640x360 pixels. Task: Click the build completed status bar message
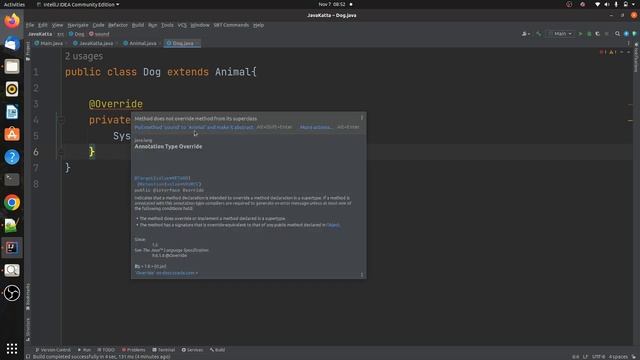coord(101,357)
